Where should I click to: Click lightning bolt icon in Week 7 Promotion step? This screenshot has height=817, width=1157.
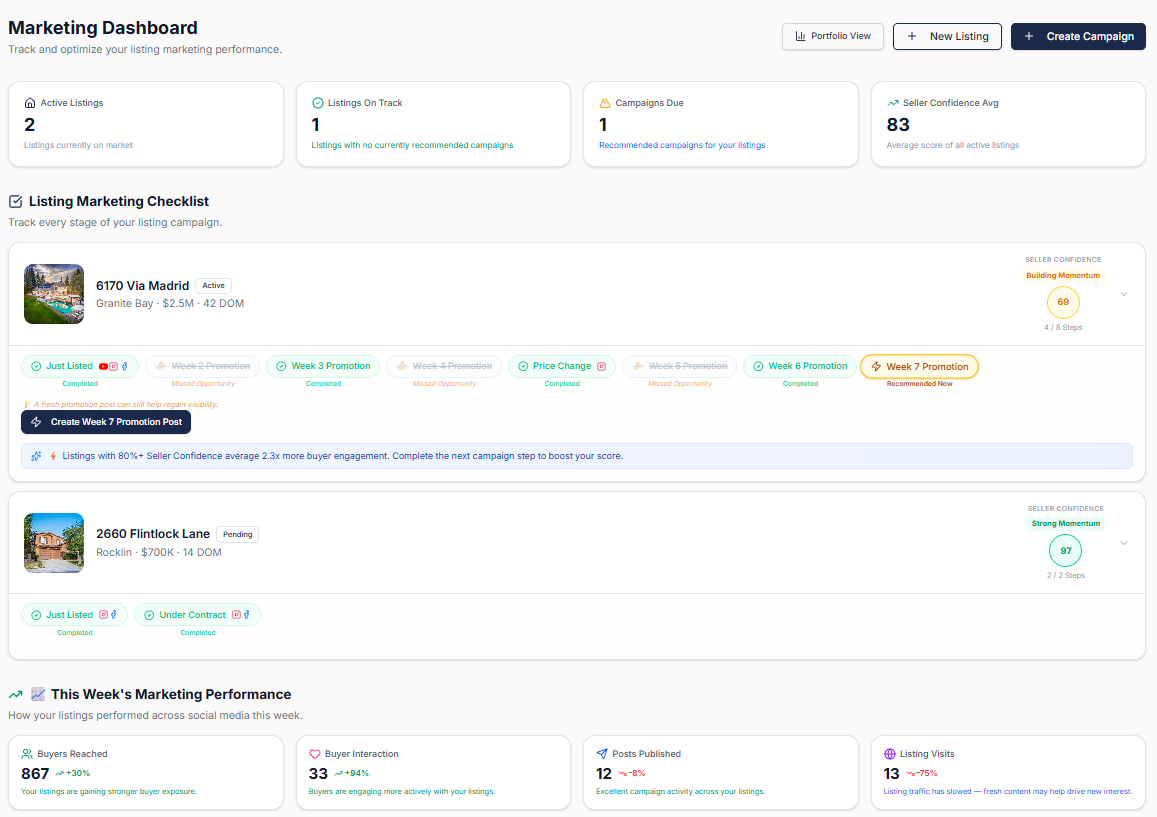pyautogui.click(x=876, y=367)
